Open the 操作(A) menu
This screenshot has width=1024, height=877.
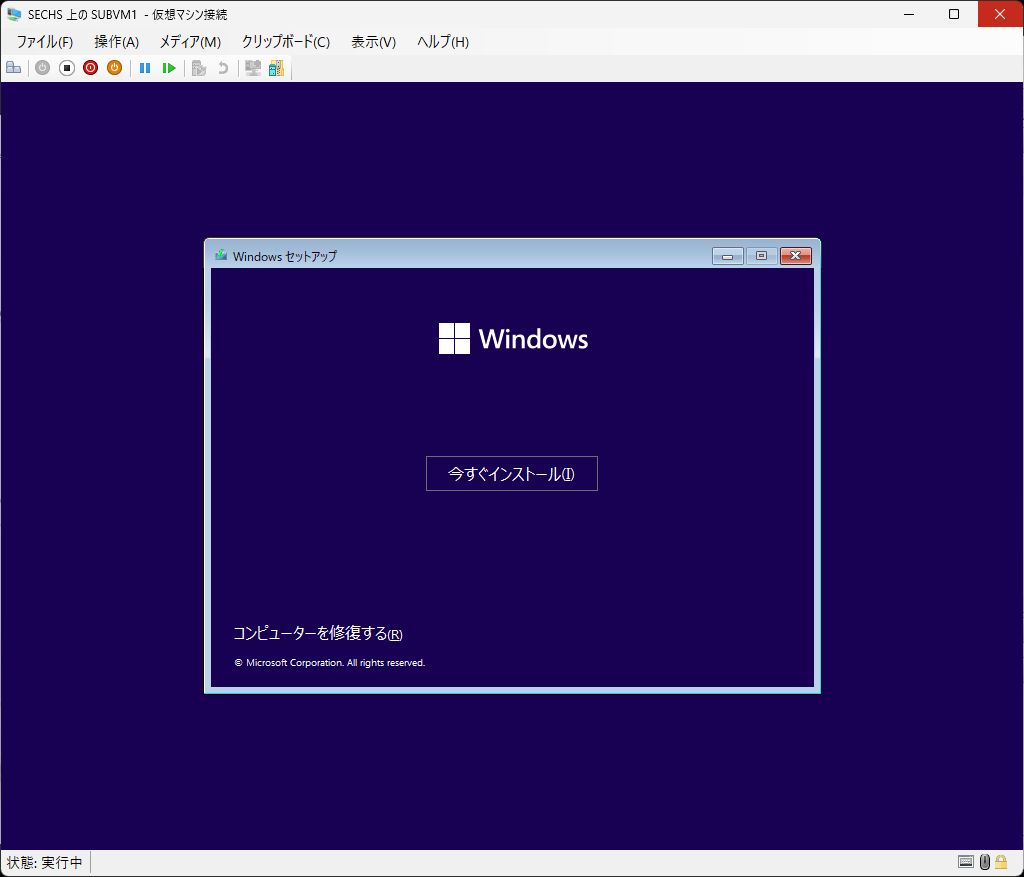coord(116,42)
